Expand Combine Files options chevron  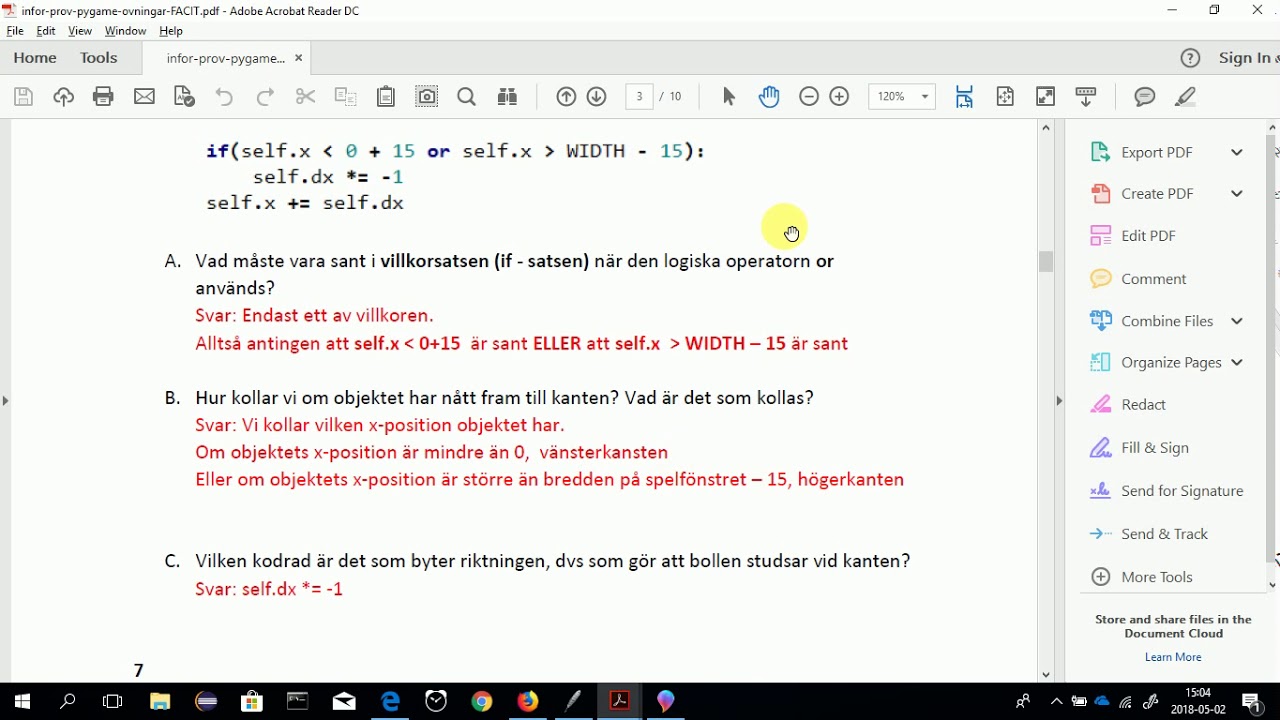[1237, 321]
